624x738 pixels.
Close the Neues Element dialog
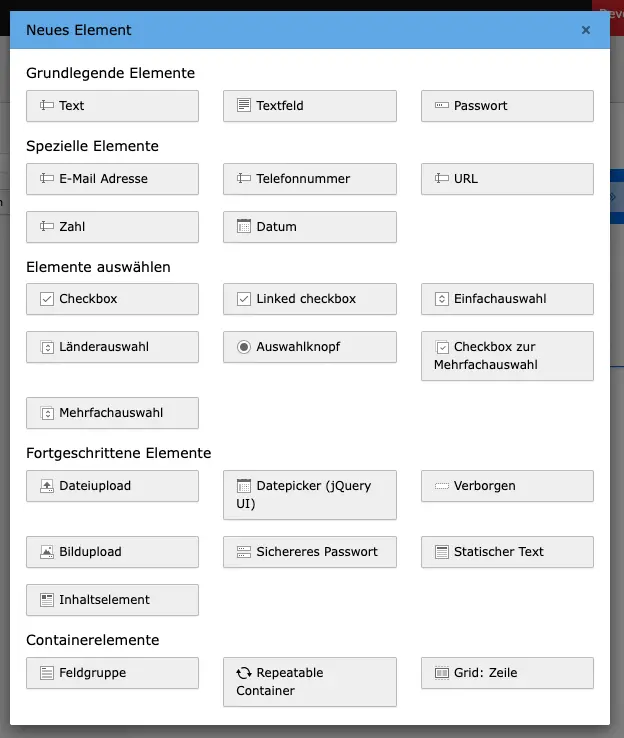coord(586,30)
